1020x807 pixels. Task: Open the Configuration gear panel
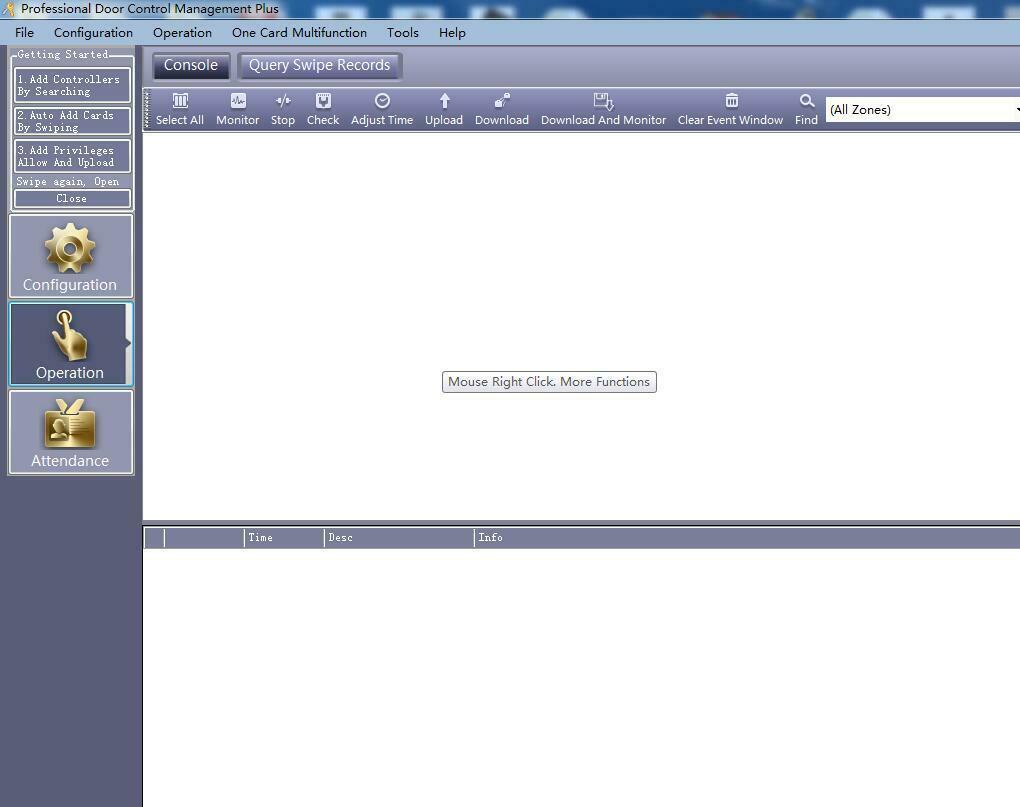71,257
